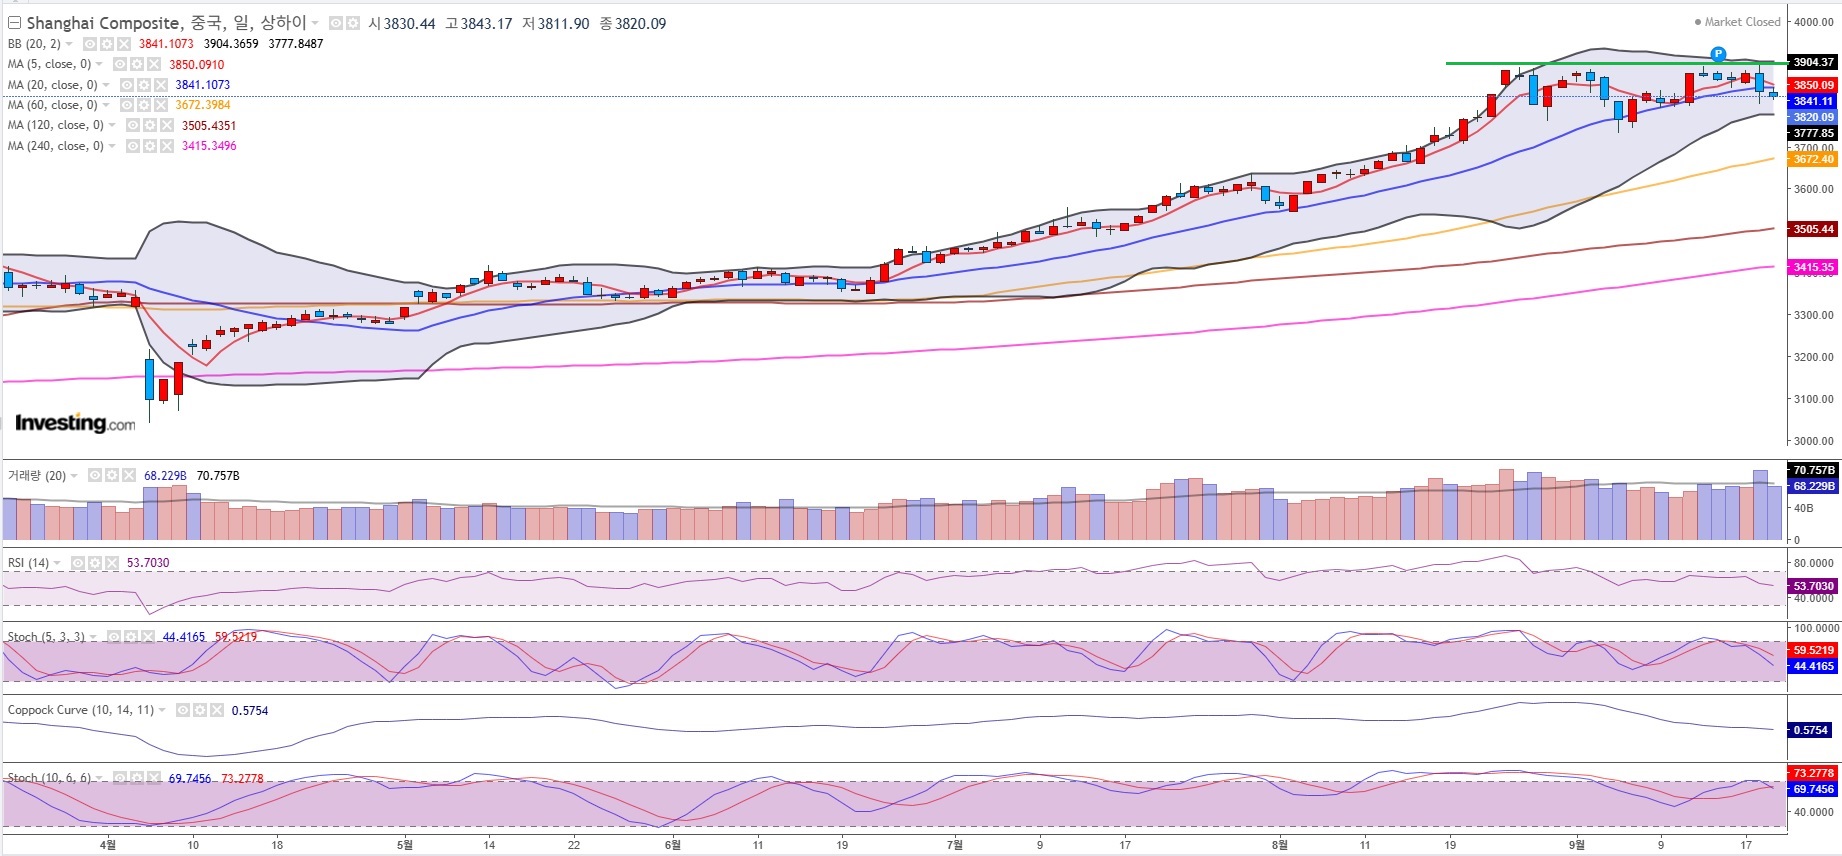Remove the Stoch (10, 6, 6) indicator

coord(154,778)
